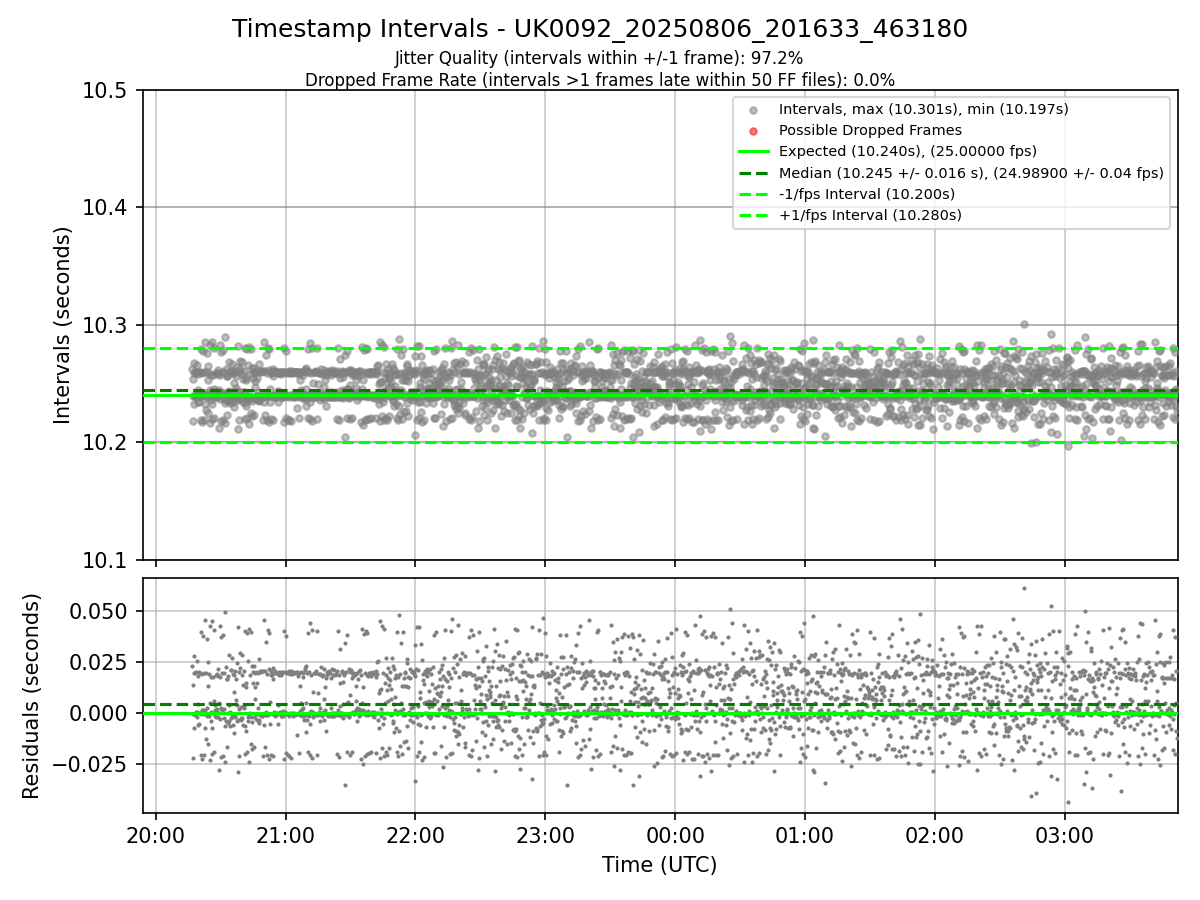Click the dashed green sample beside '-1/fps Interval'

[754, 194]
